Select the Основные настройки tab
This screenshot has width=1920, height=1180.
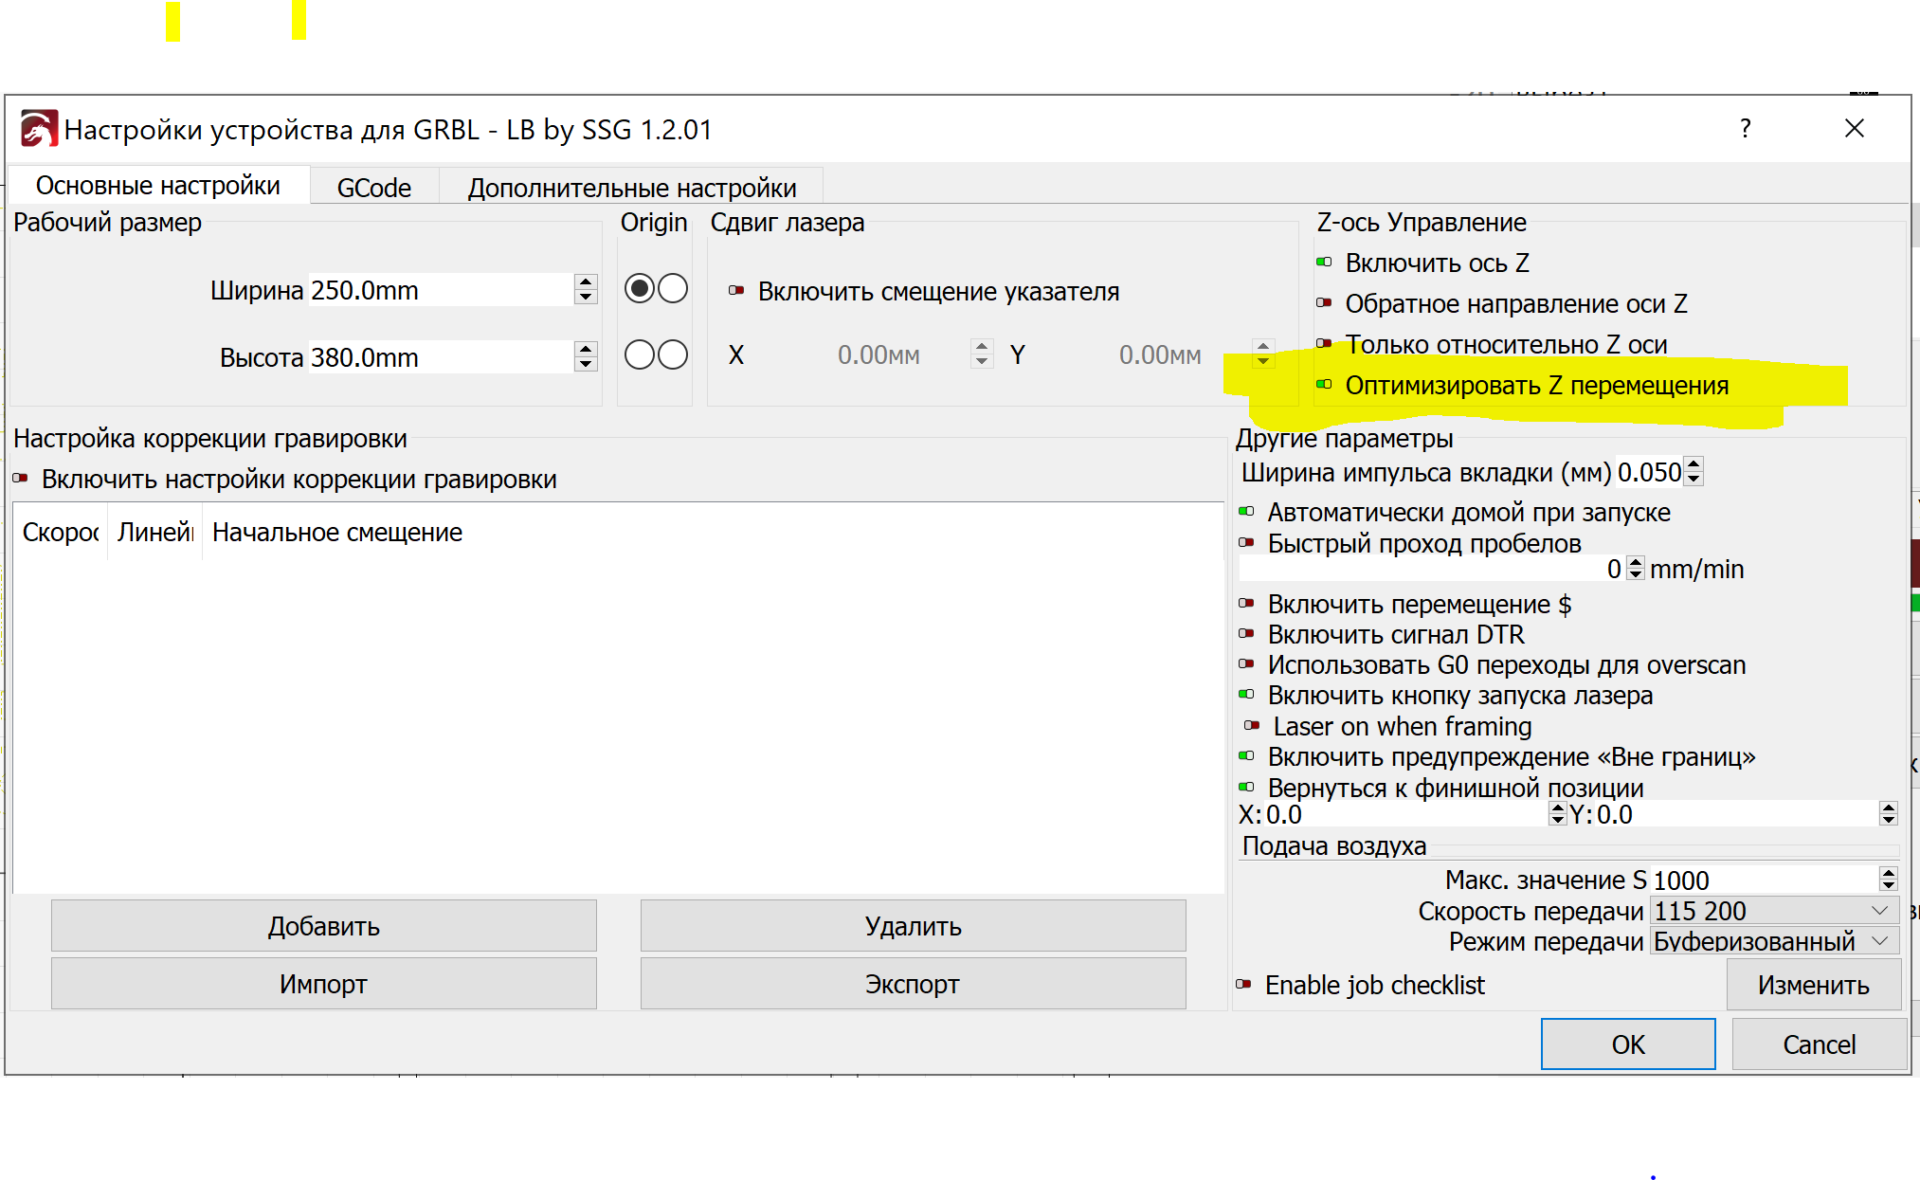pos(158,185)
